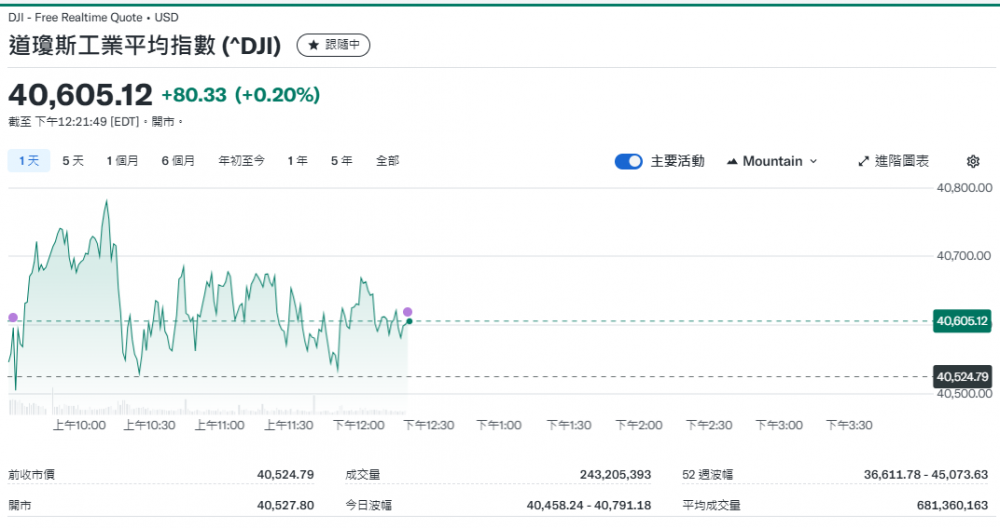Select the 1年 chart range
1000x528 pixels.
(x=297, y=160)
